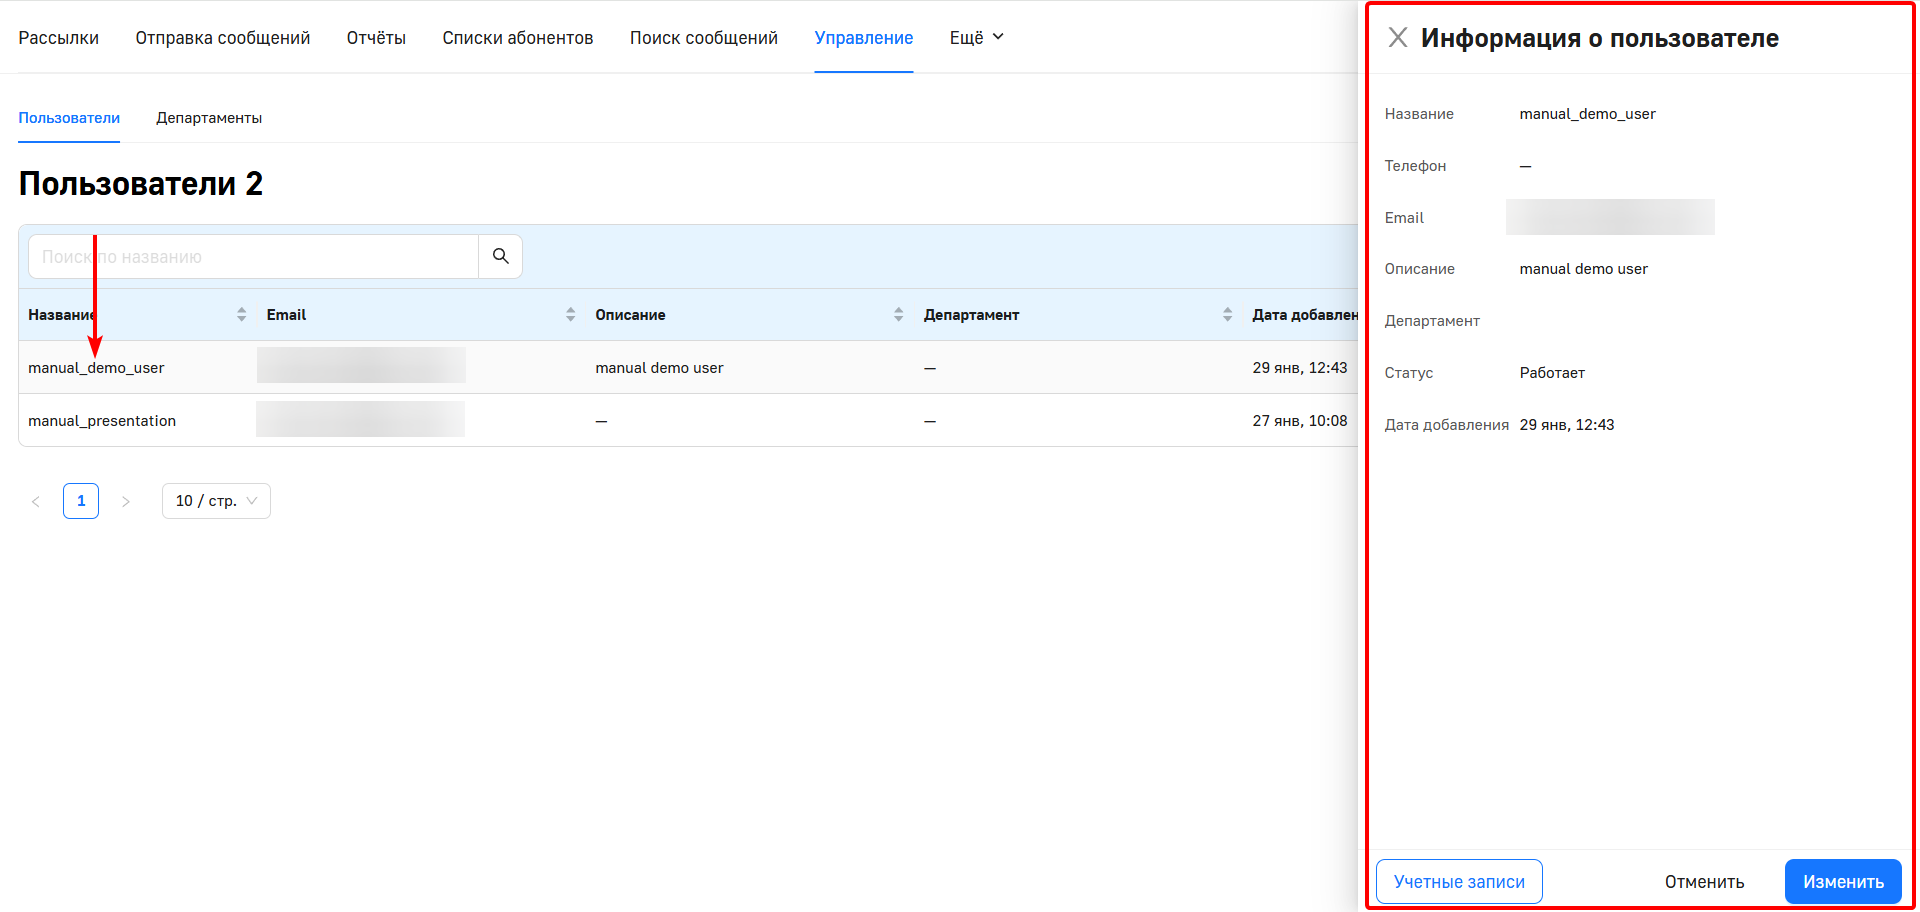Viewport: 1920px width, 912px height.
Task: Expand the Ещё menu dropdown
Action: click(976, 38)
